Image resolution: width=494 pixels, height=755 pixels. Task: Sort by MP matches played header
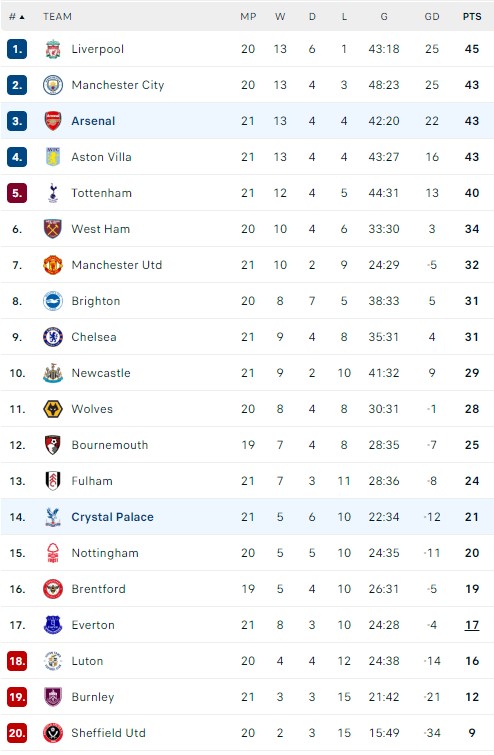(248, 16)
